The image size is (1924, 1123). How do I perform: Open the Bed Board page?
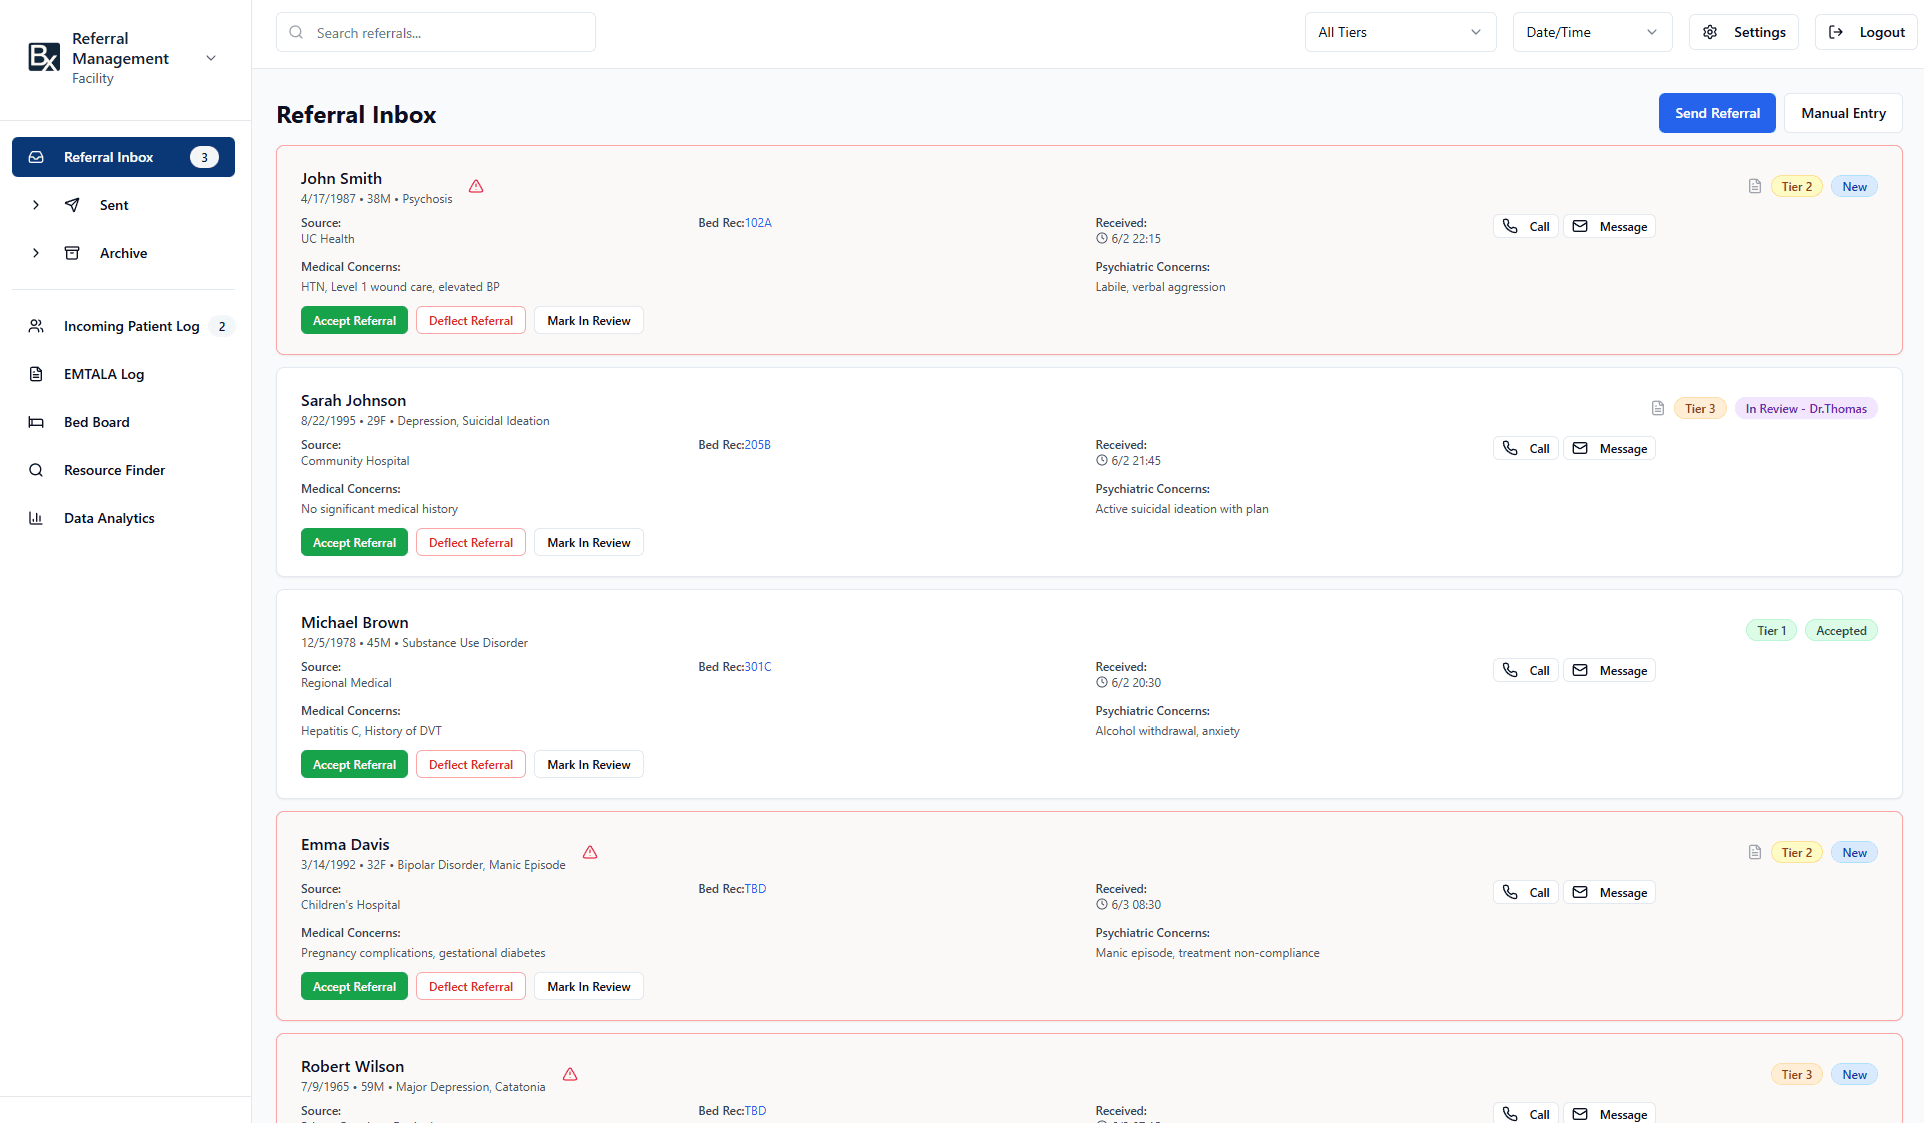pyautogui.click(x=97, y=422)
